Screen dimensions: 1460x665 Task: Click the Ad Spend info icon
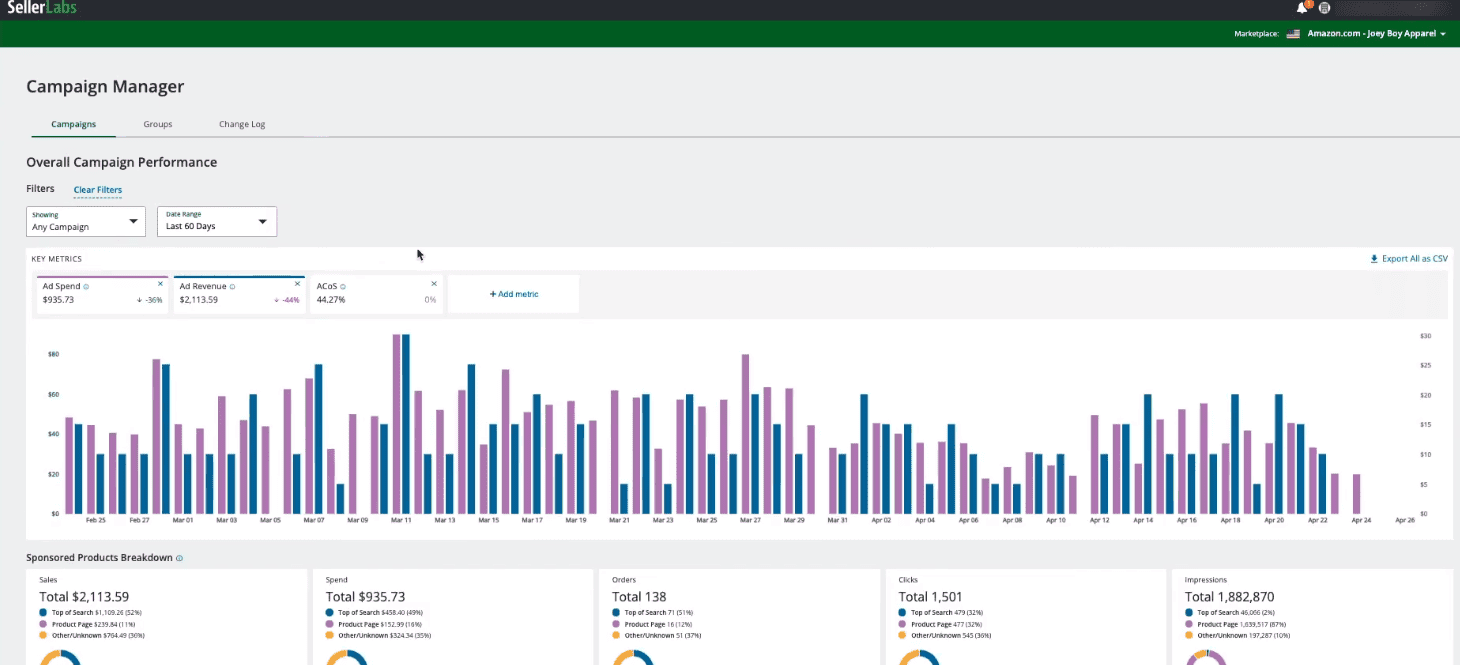86,287
